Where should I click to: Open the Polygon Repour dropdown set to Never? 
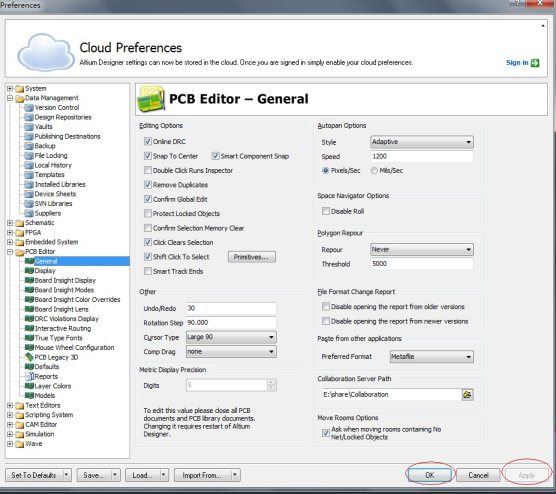[422, 250]
